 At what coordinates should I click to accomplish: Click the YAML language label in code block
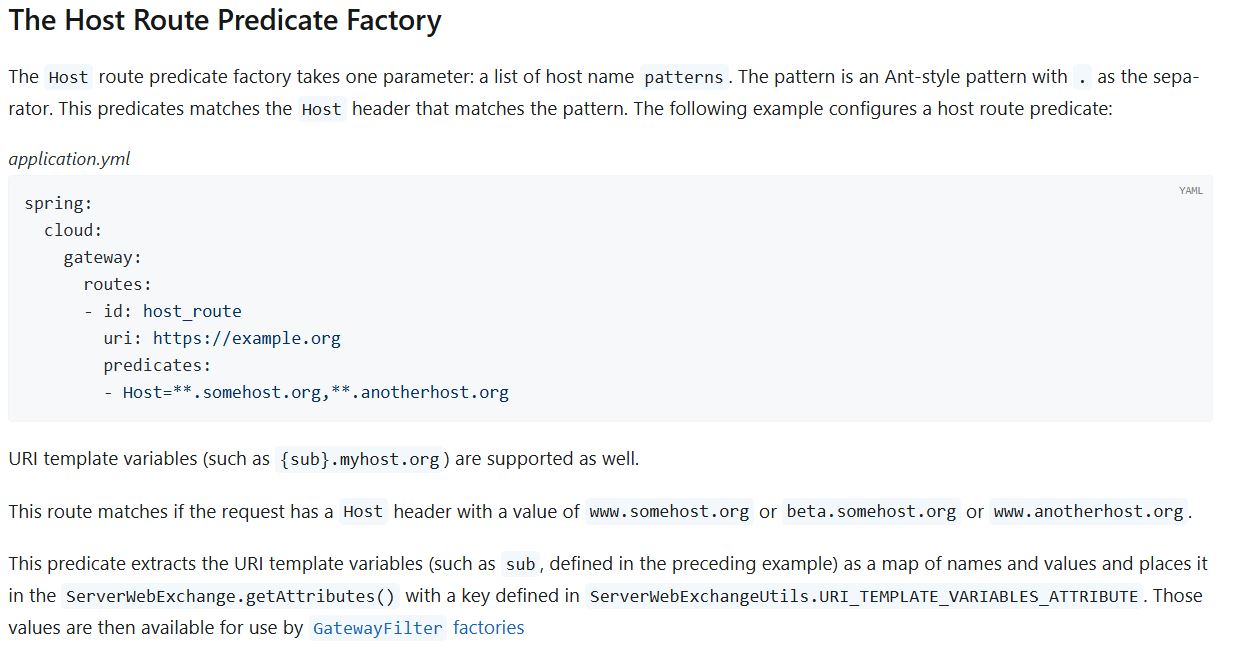[1190, 190]
